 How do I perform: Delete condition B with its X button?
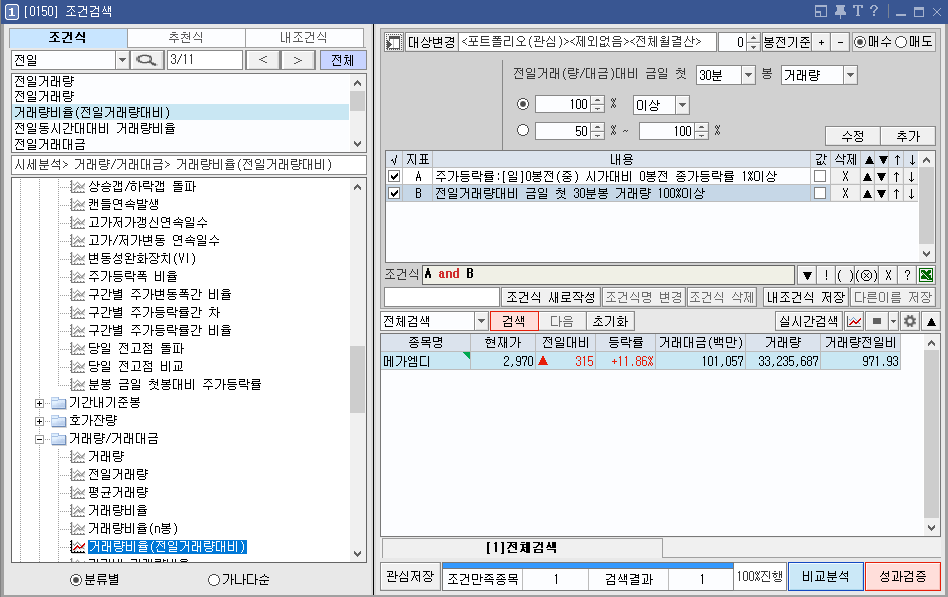tap(845, 194)
